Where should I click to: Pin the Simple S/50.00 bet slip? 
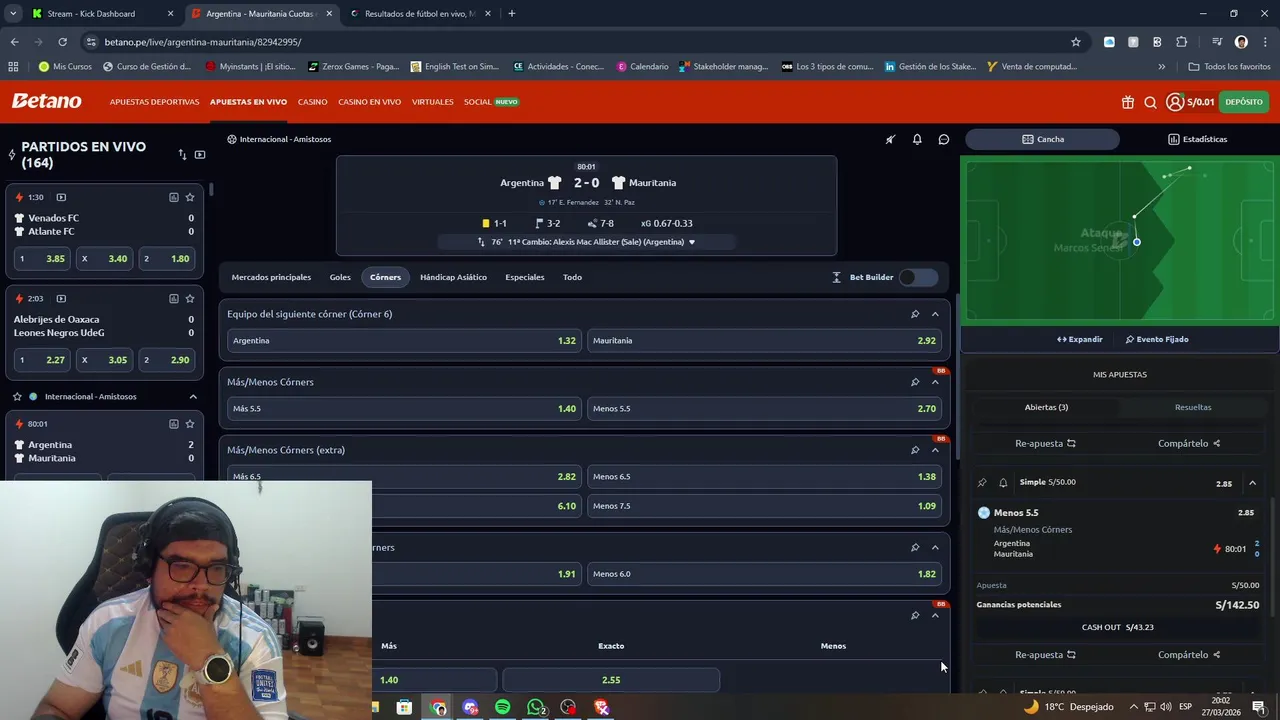coord(982,483)
